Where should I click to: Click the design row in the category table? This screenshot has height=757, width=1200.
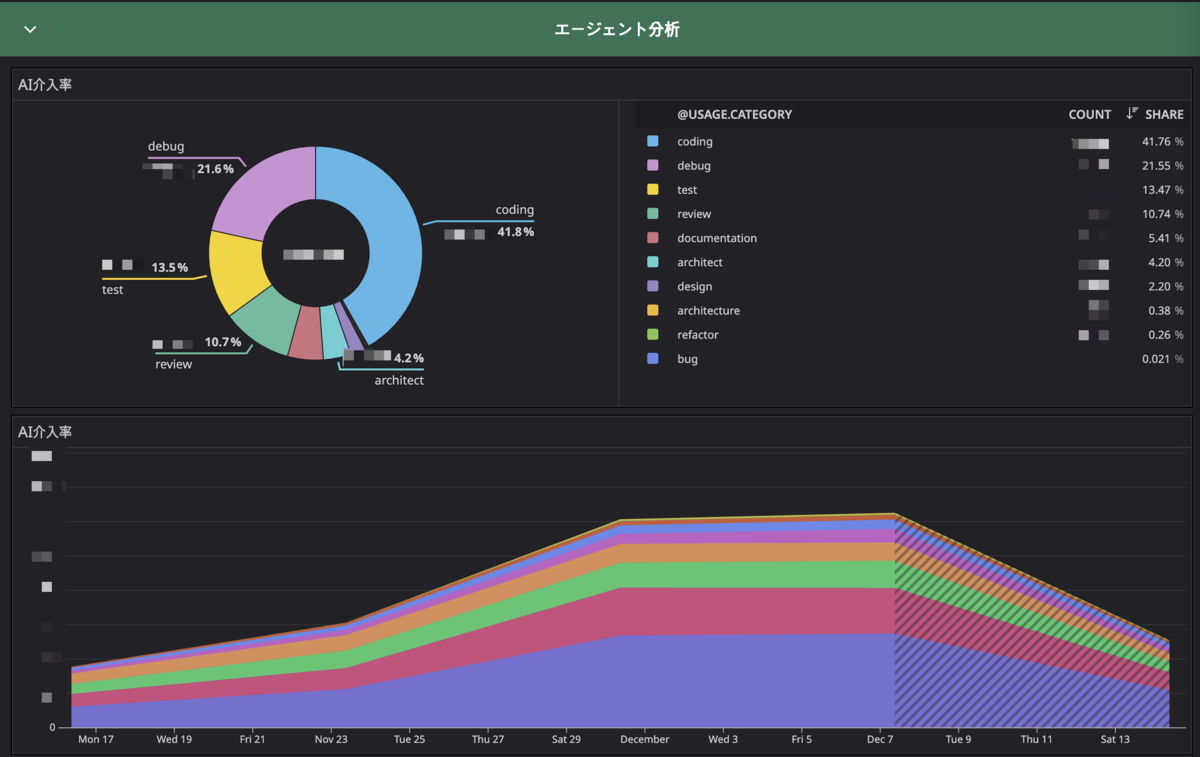(x=912, y=286)
